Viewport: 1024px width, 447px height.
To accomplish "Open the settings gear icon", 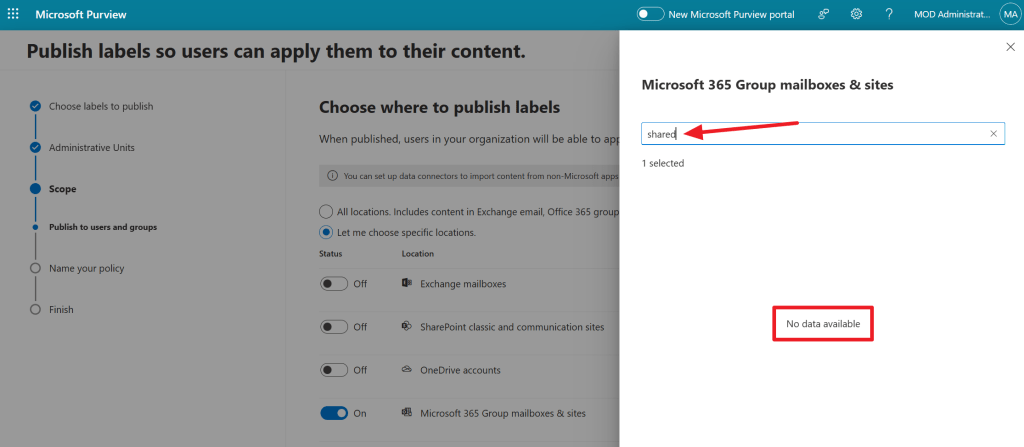I will [x=856, y=14].
